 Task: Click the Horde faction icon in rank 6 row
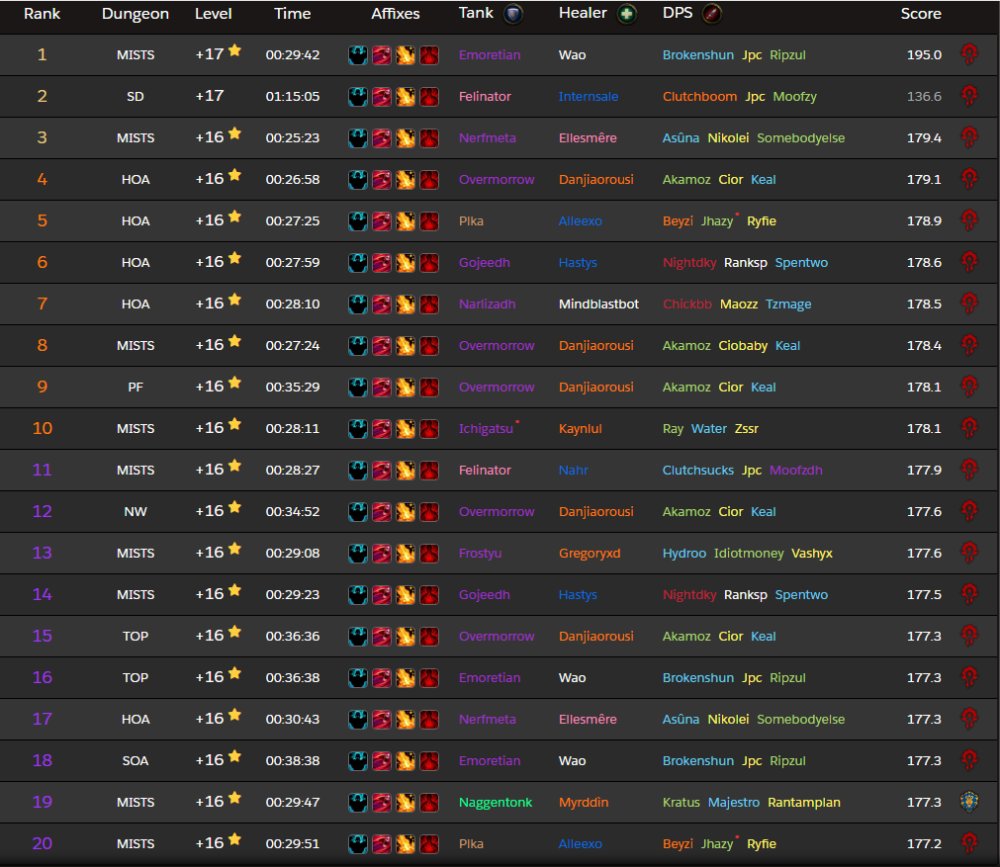point(969,262)
